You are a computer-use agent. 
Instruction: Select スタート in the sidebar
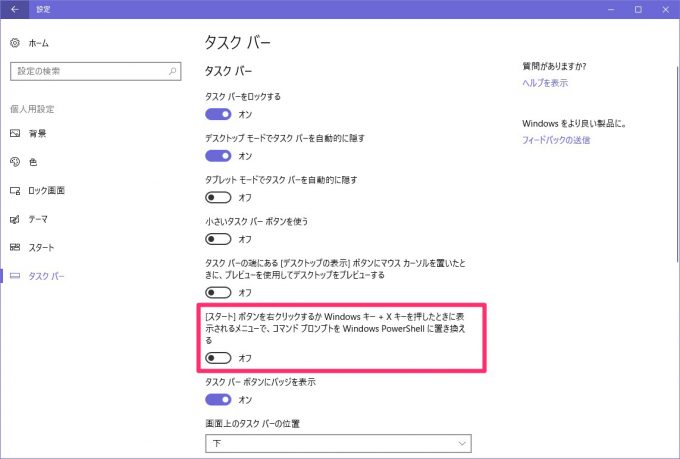(x=41, y=248)
